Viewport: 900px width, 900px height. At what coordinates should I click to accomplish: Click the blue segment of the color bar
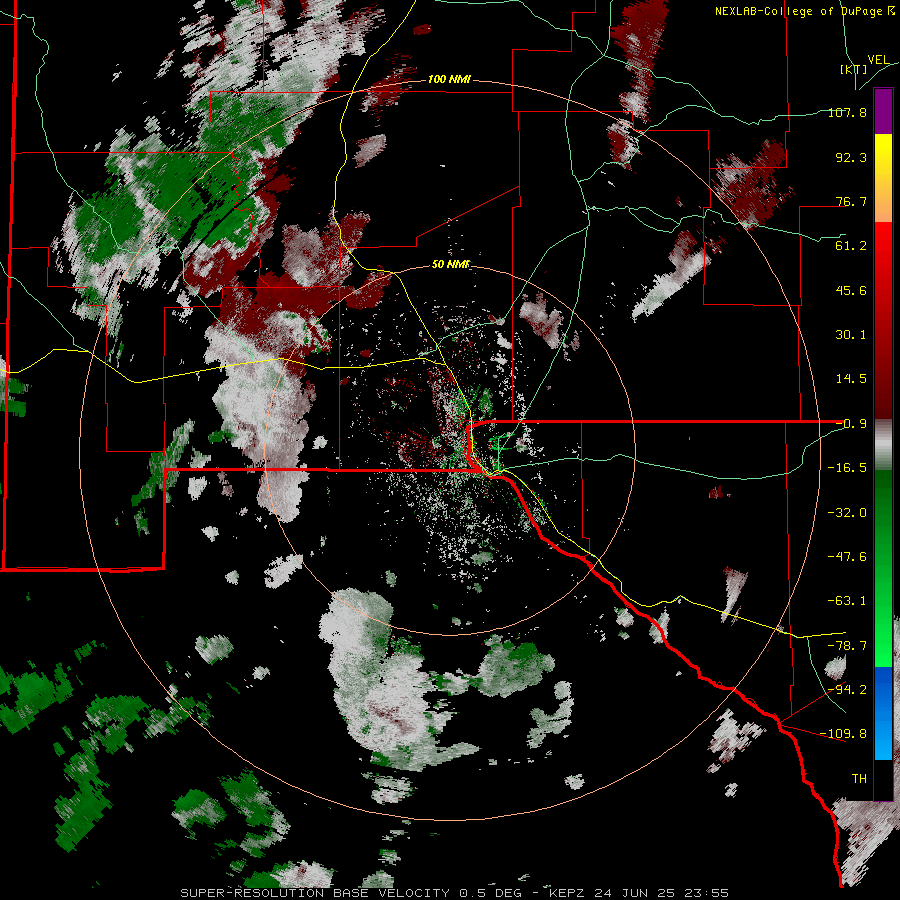[x=883, y=713]
